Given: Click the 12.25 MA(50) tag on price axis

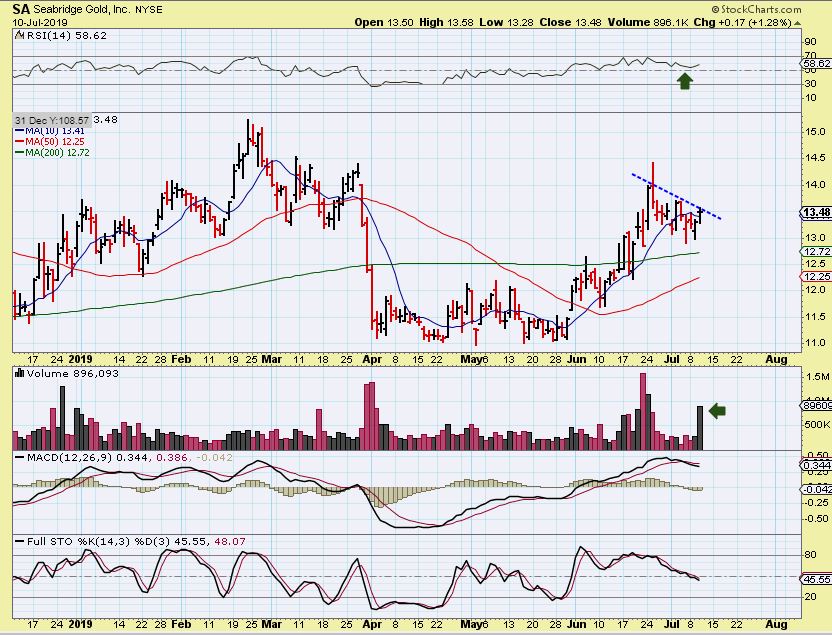Looking at the screenshot, I should pos(816,276).
